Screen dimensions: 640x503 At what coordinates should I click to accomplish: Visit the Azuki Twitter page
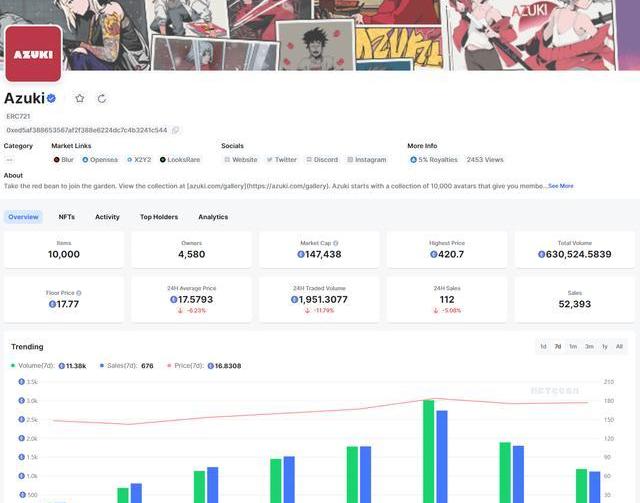(281, 159)
